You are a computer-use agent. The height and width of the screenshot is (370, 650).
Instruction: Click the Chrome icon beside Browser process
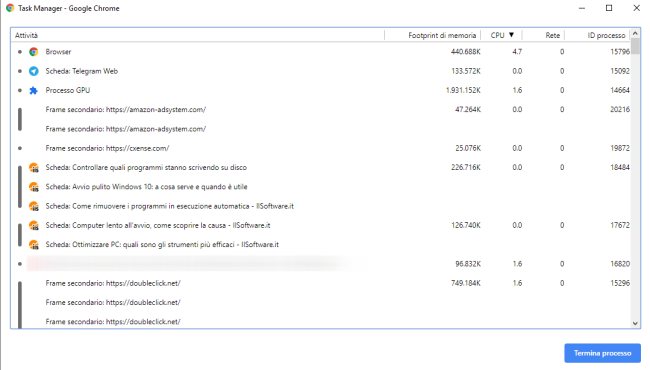pos(34,52)
